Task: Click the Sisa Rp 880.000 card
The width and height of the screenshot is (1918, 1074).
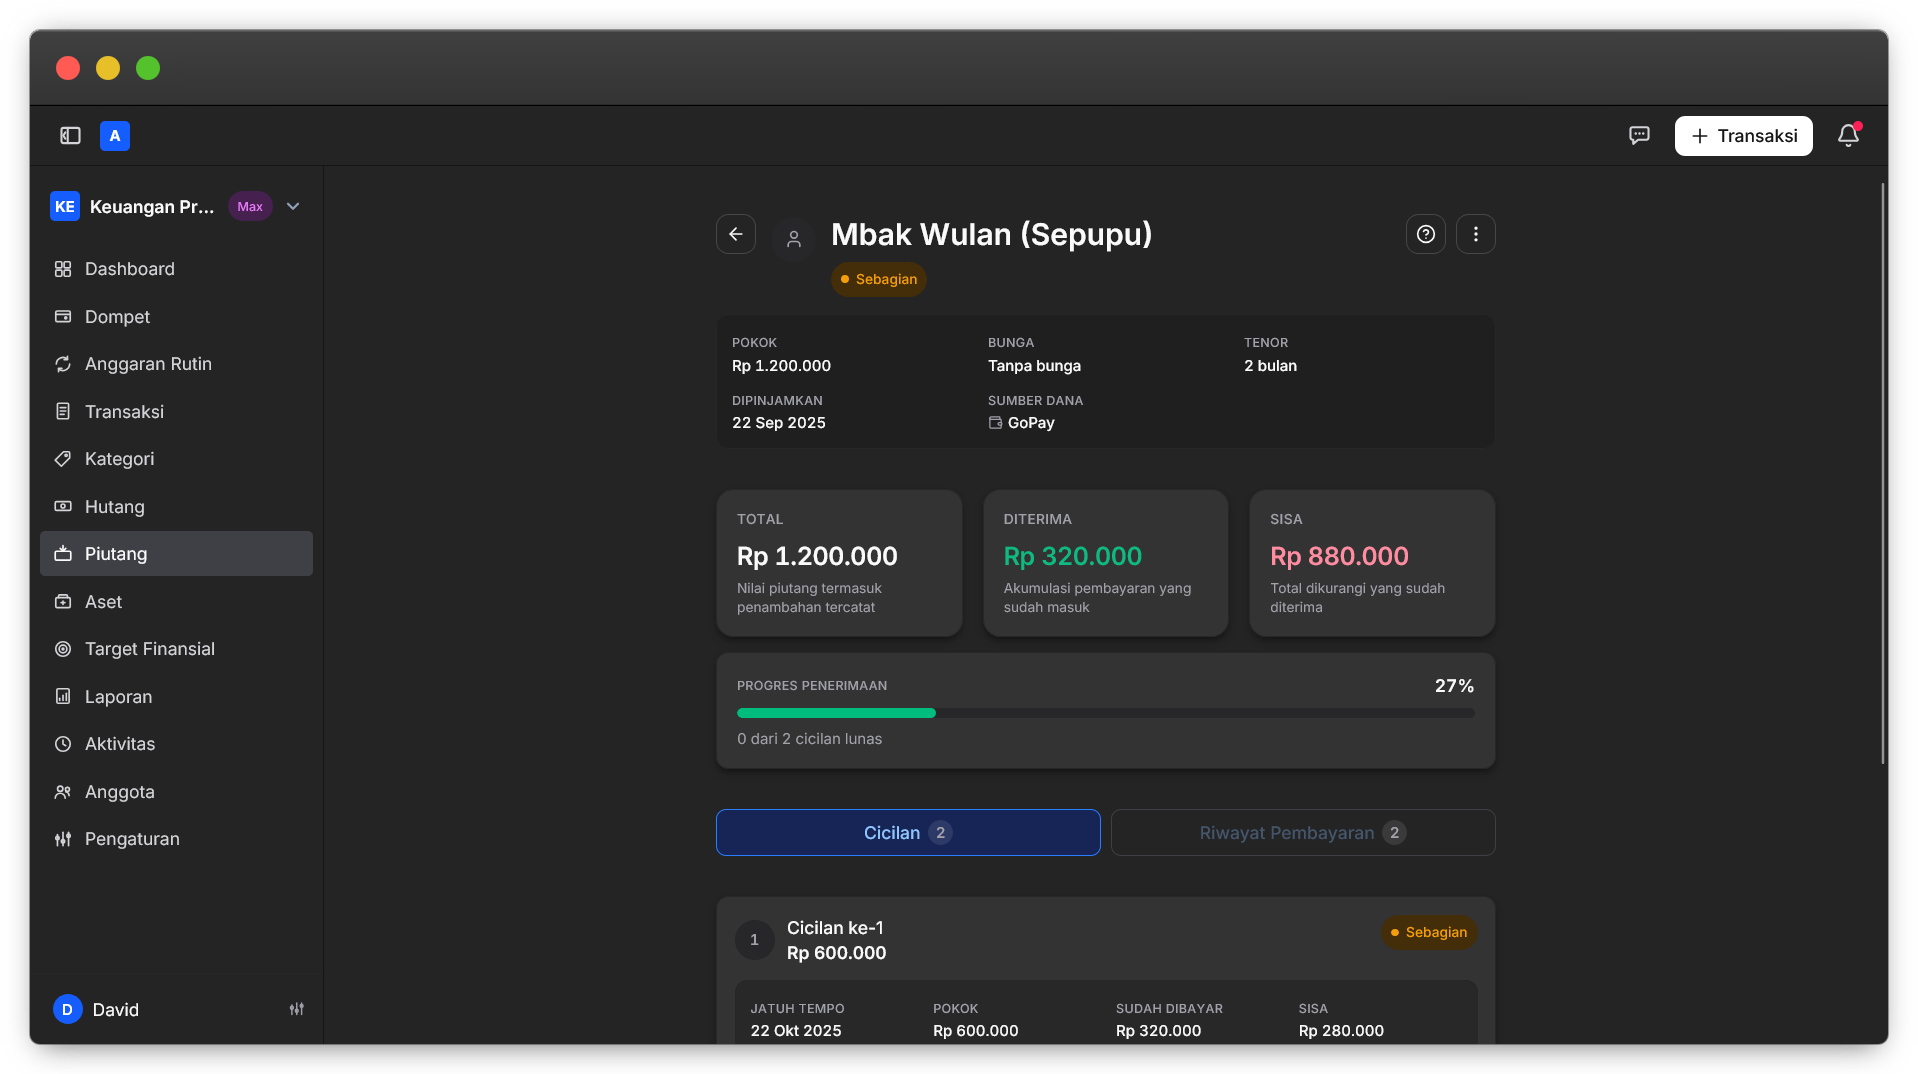Action: coord(1372,563)
